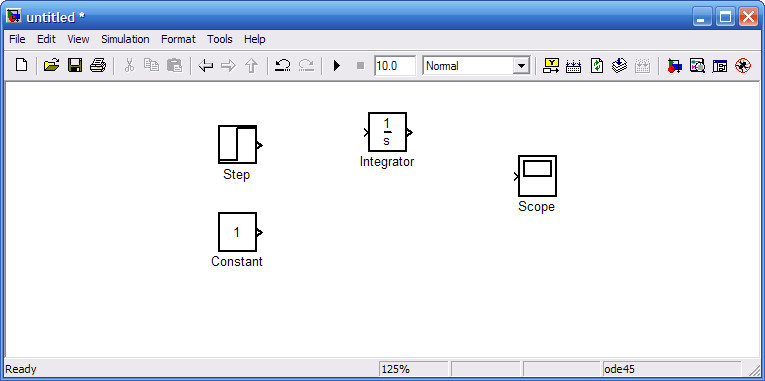Copy selection with the copy icon
The height and width of the screenshot is (381, 765).
point(152,65)
